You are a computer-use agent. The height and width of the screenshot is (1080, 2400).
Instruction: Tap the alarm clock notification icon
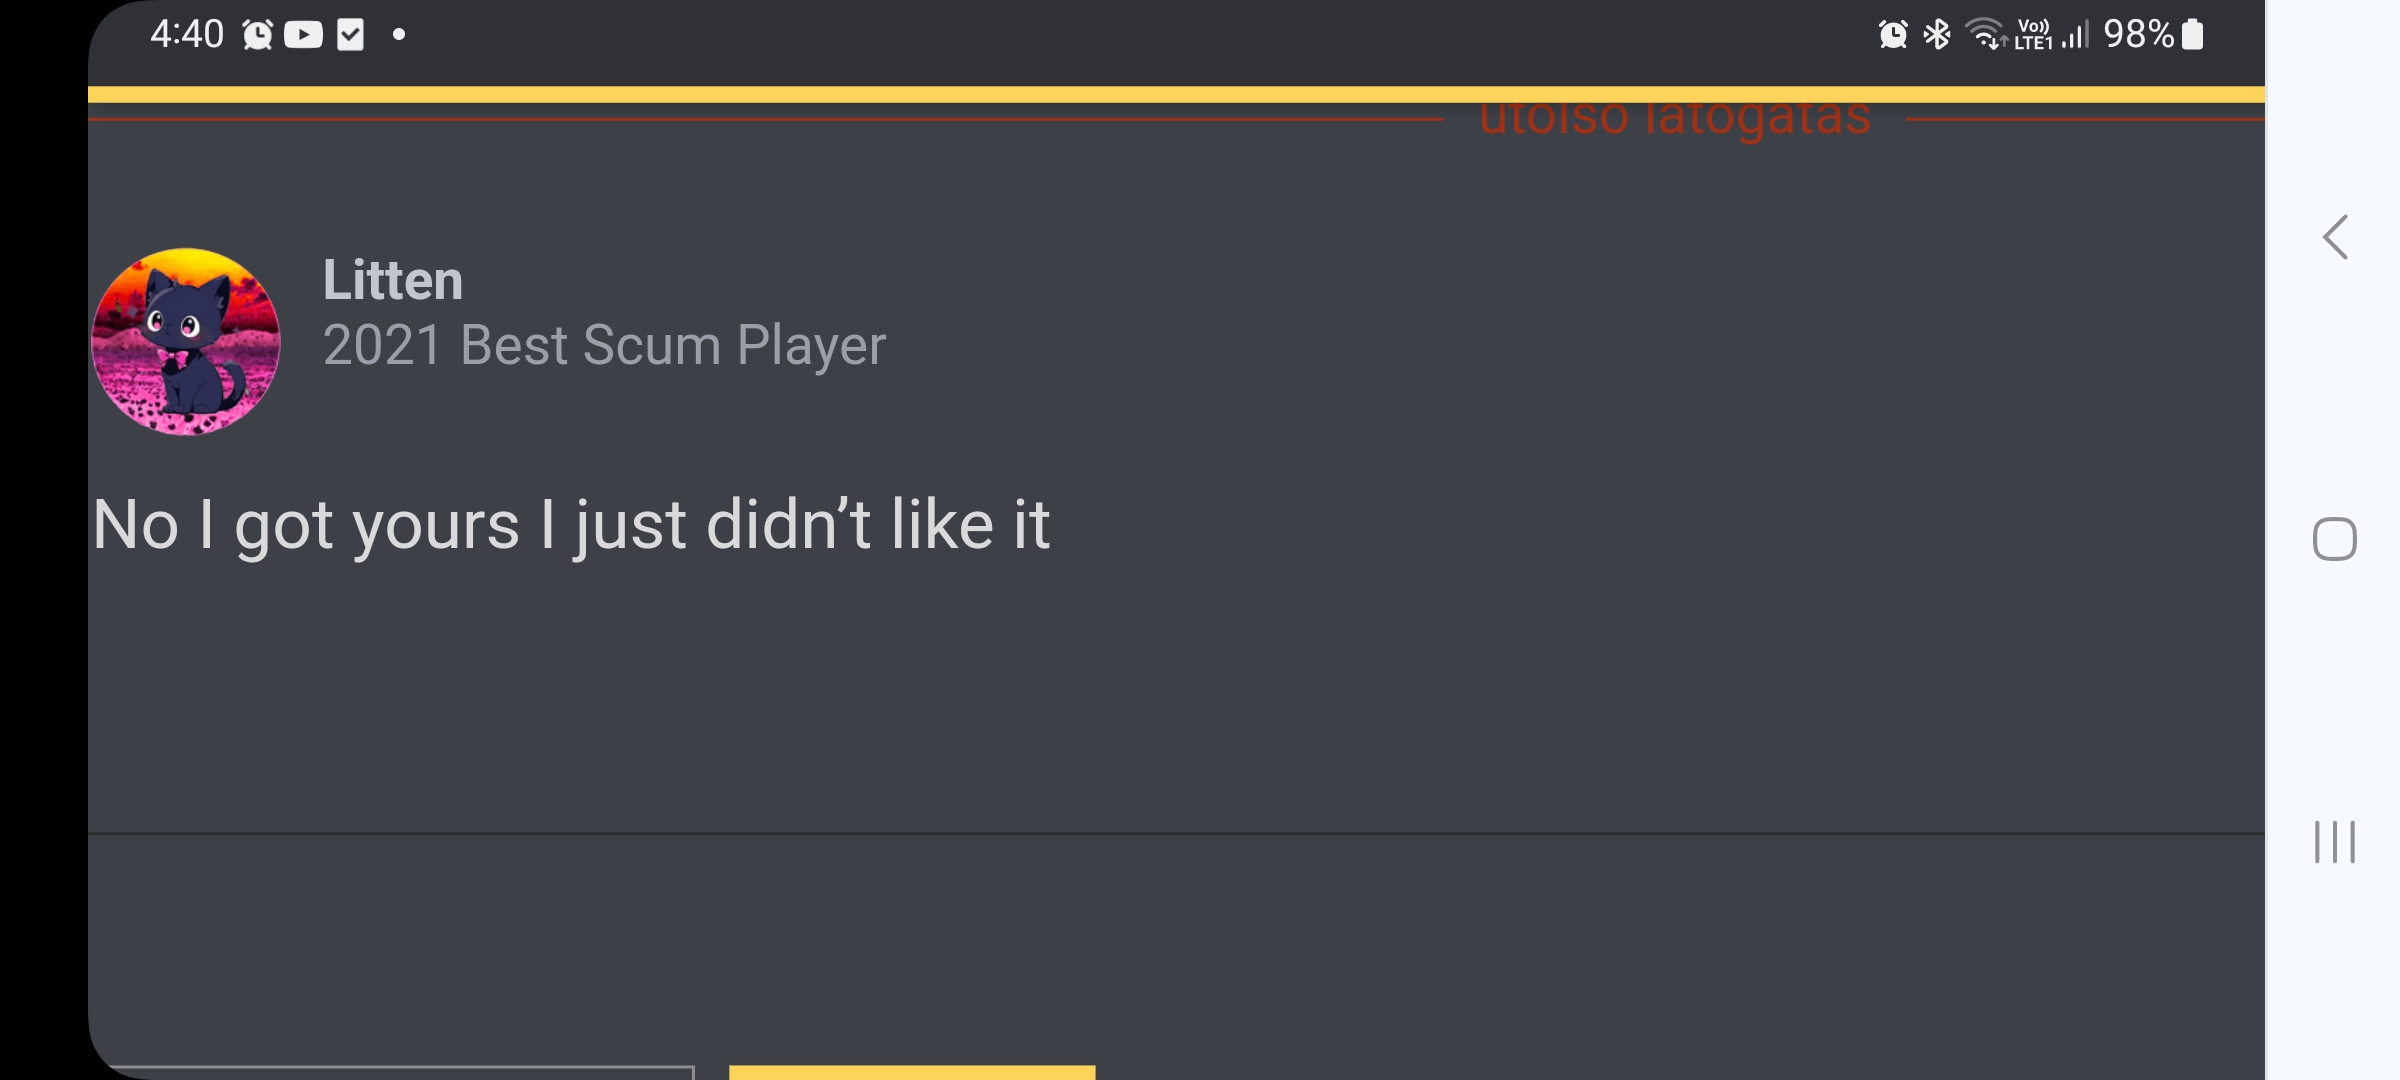click(x=257, y=35)
